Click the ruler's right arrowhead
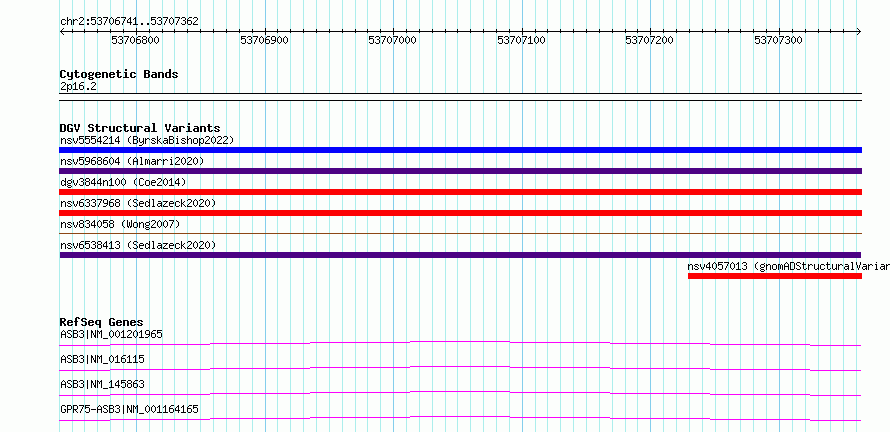The image size is (890, 432). pyautogui.click(x=859, y=31)
